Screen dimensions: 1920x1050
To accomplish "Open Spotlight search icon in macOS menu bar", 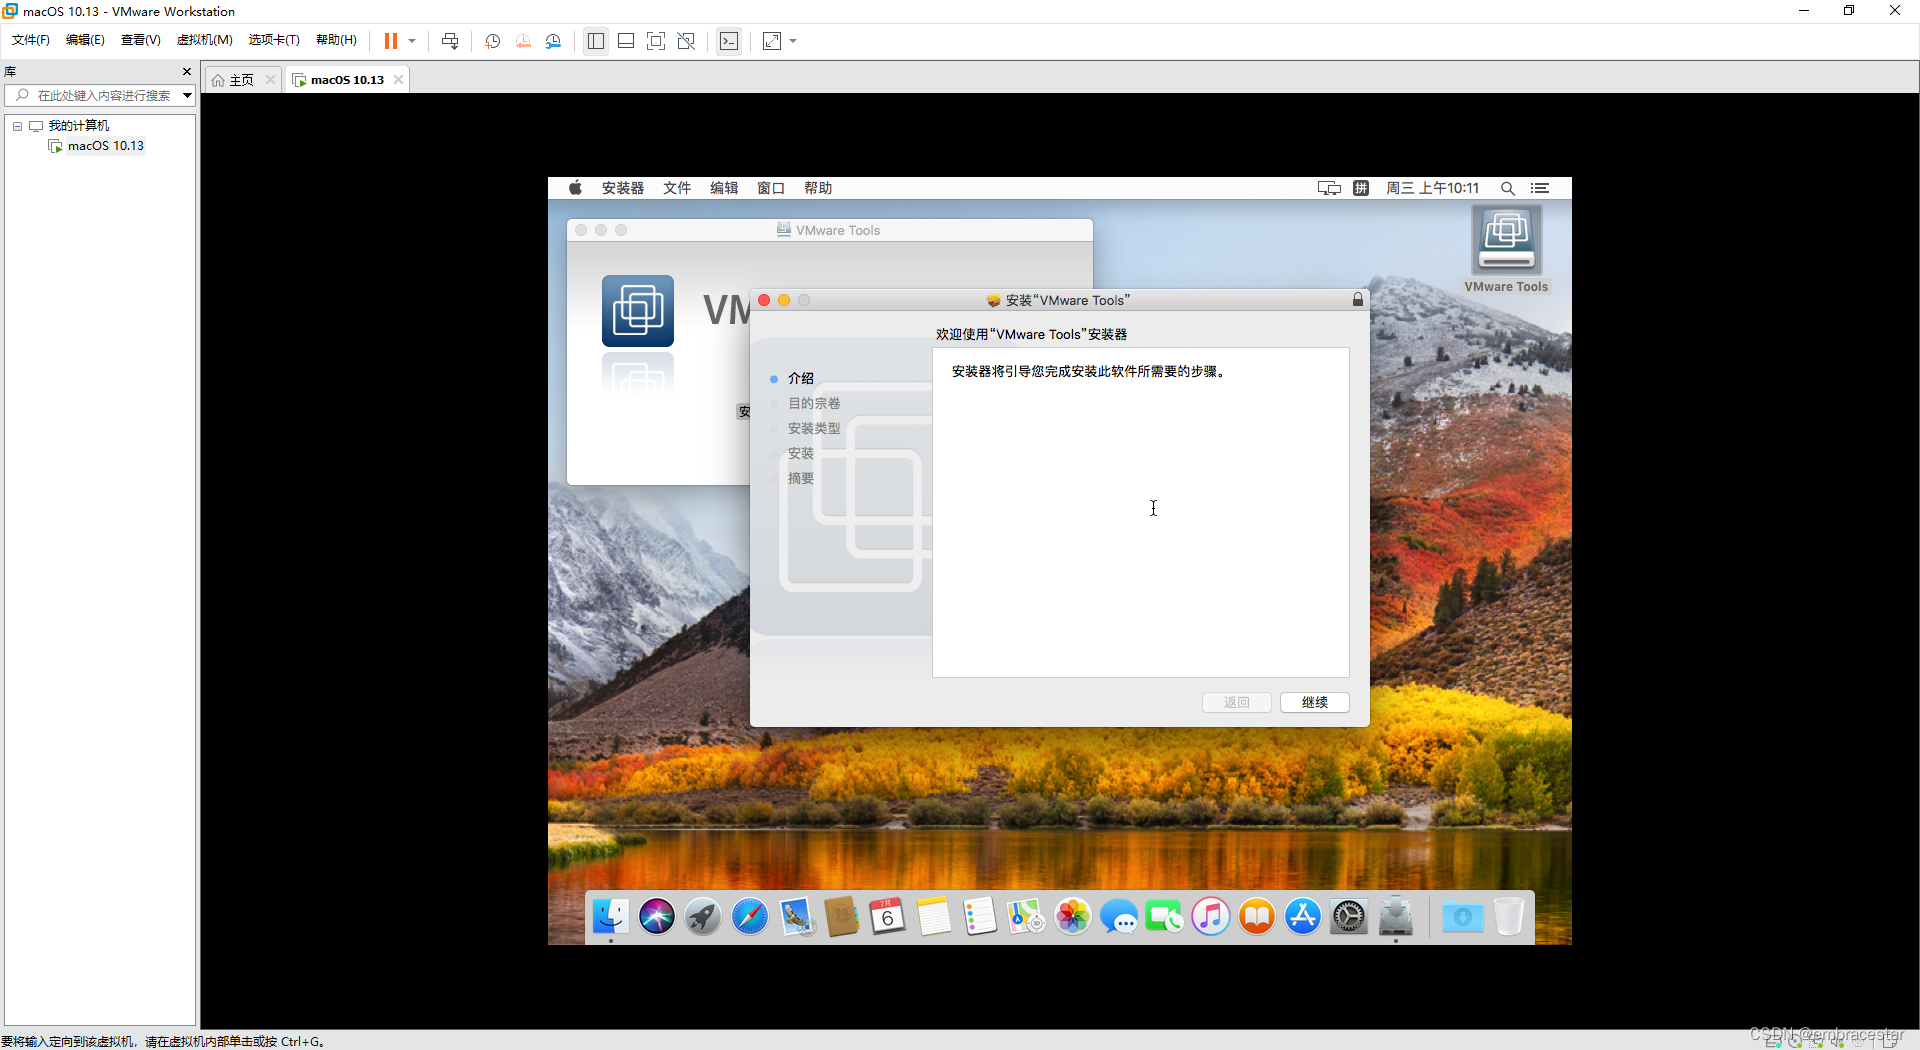I will (x=1508, y=188).
